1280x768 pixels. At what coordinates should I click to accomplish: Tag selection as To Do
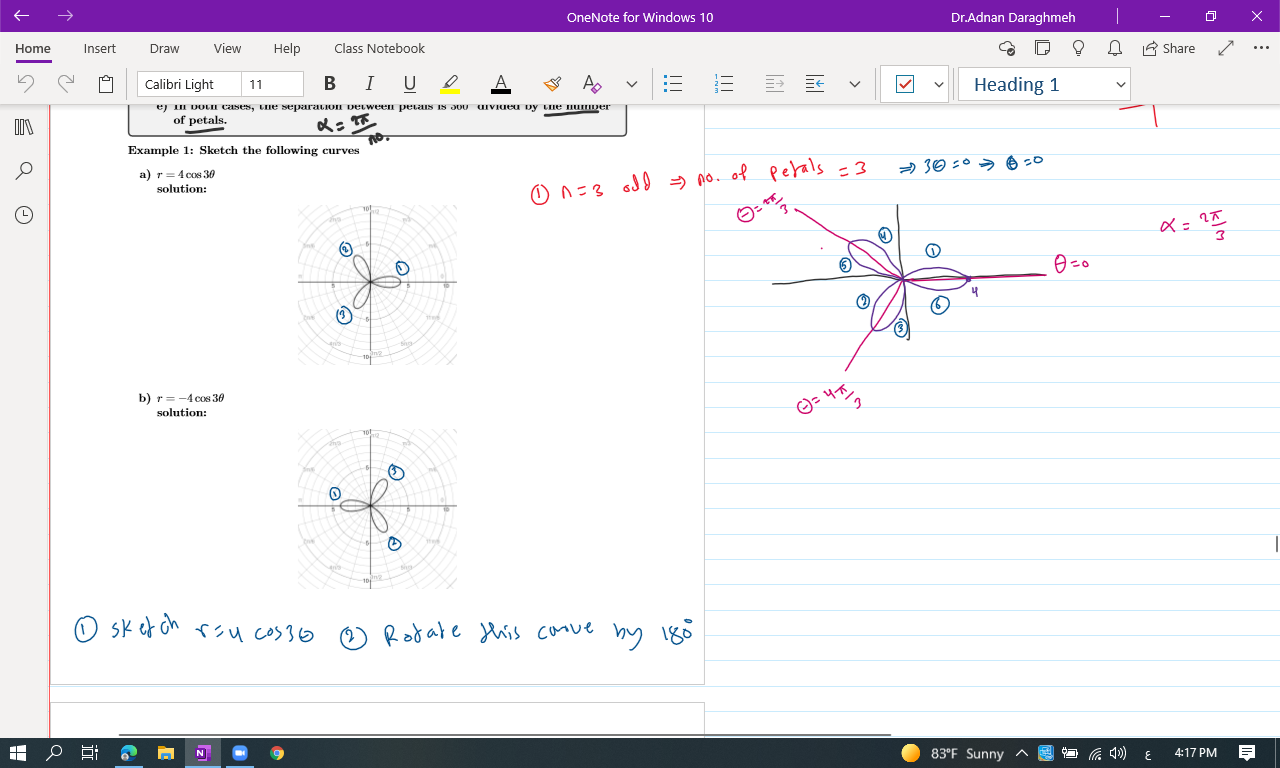click(x=905, y=84)
